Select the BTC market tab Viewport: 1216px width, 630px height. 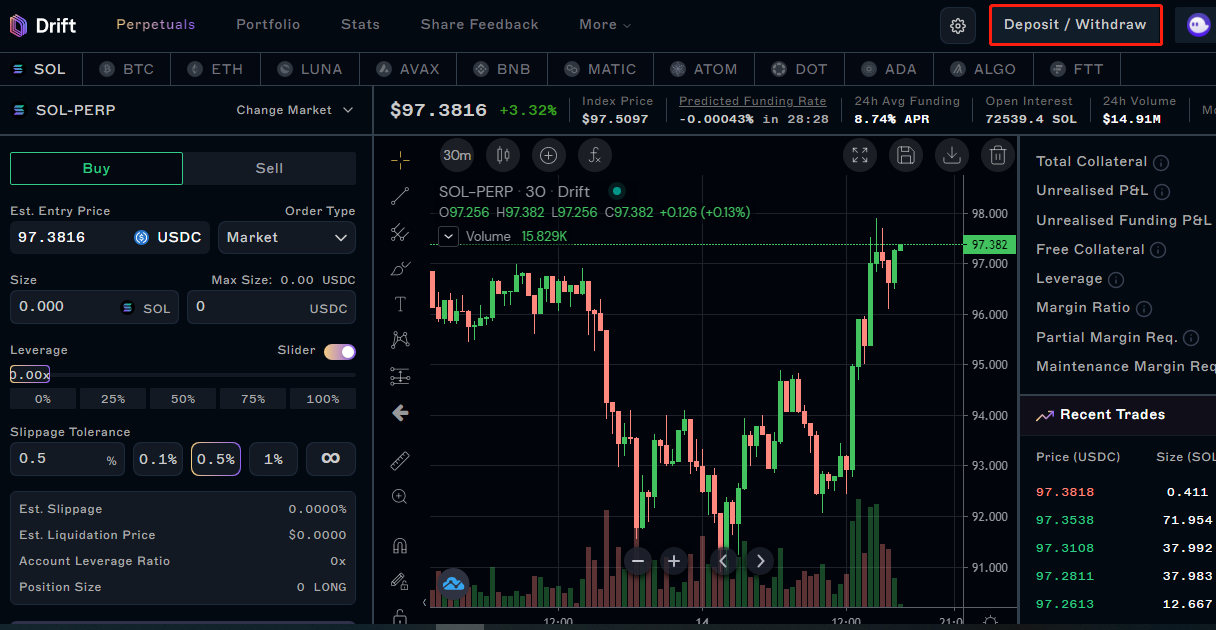(127, 69)
